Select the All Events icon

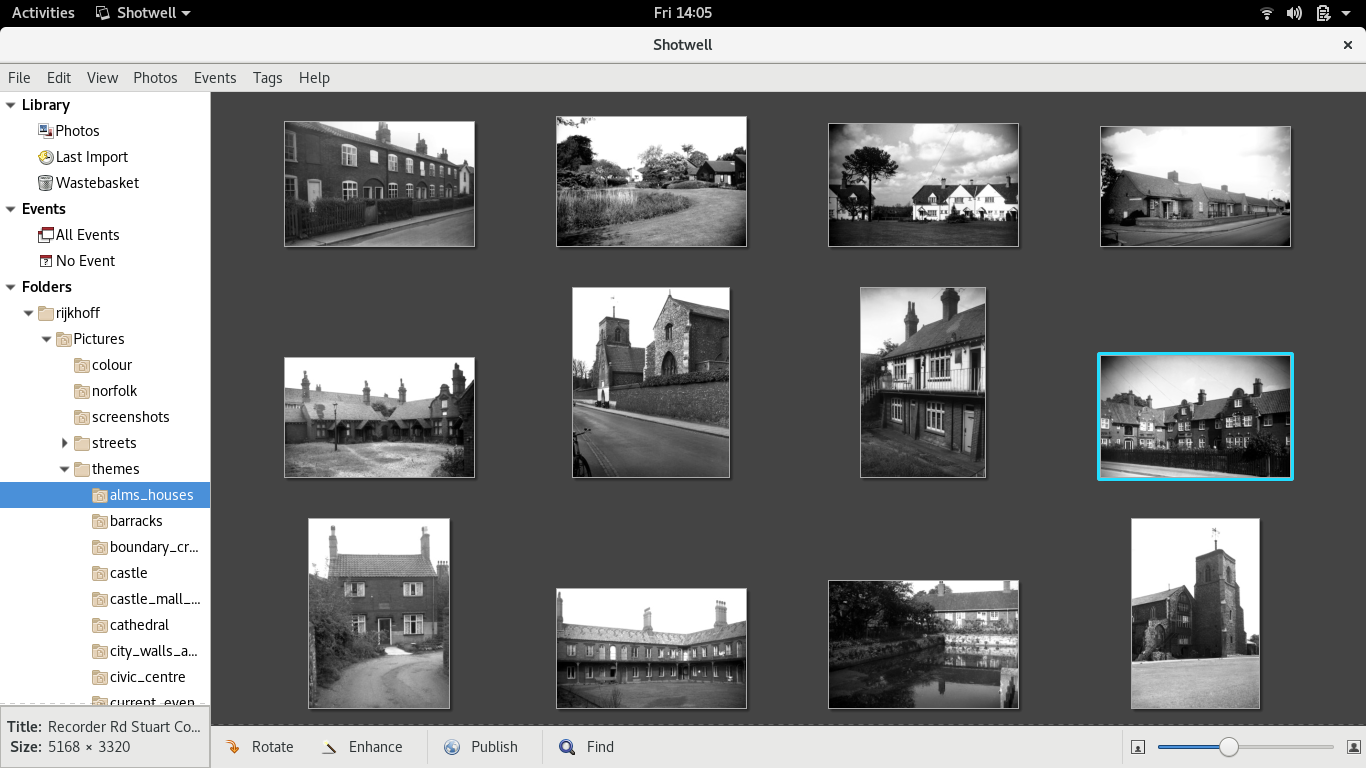[x=45, y=235]
